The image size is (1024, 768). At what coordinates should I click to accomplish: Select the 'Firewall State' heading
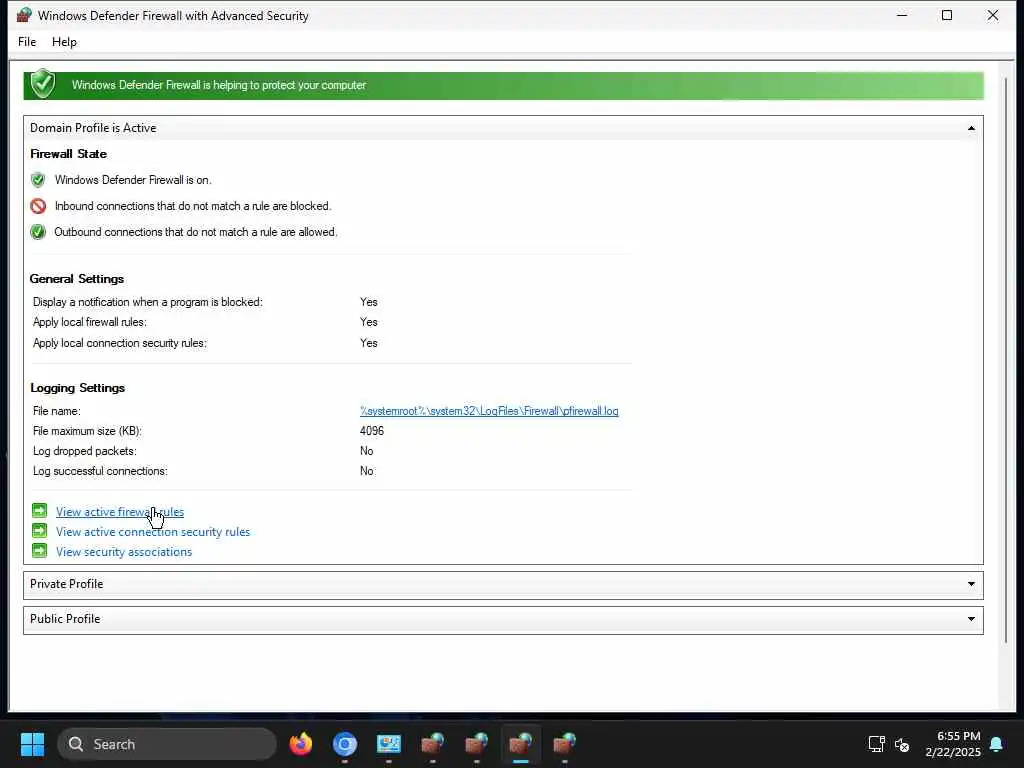tap(69, 154)
